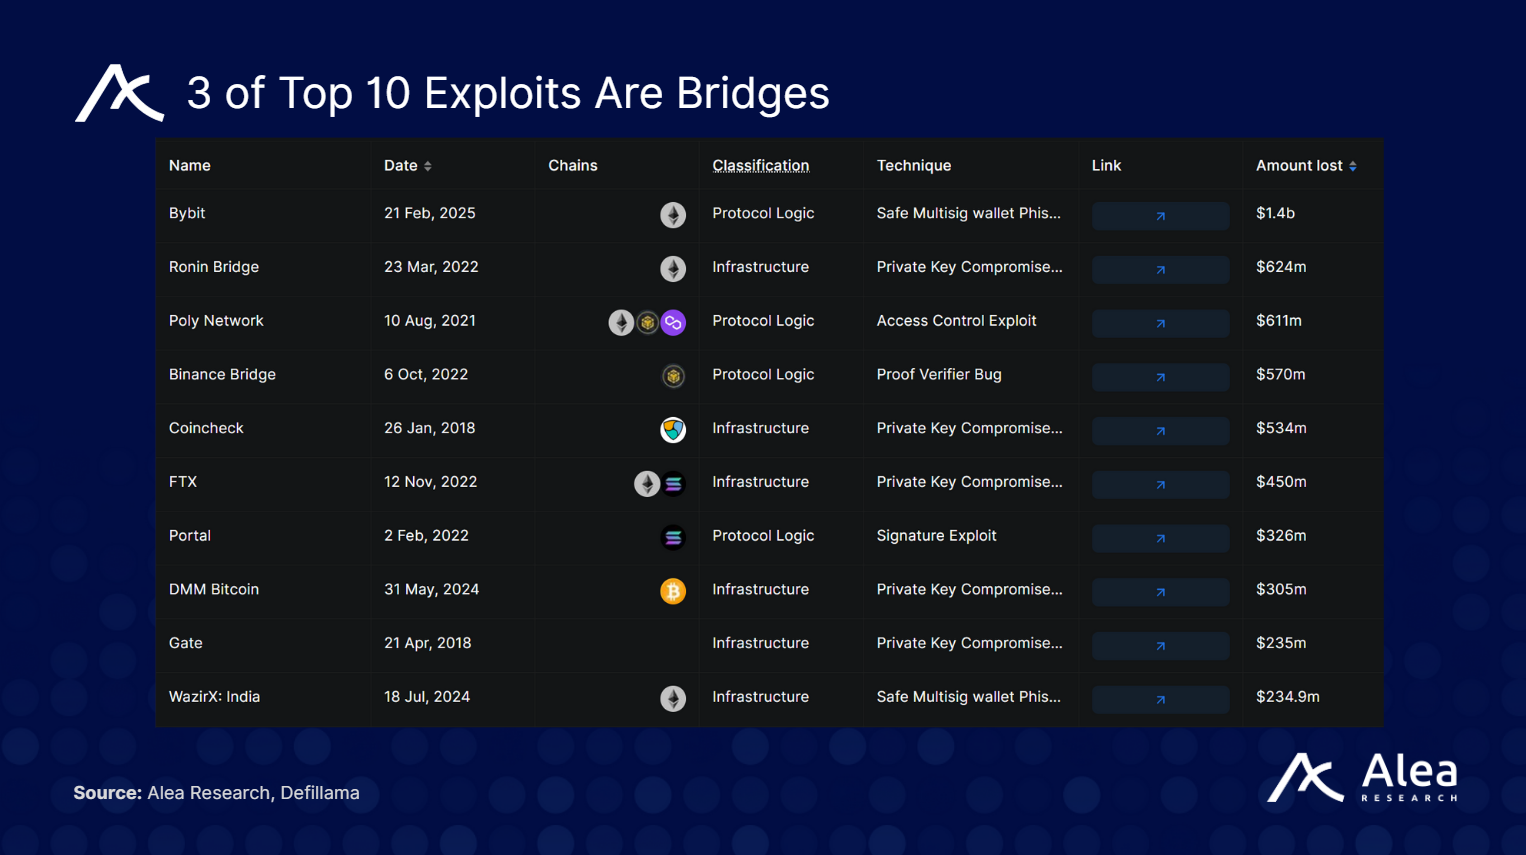Open the Portal link arrow
This screenshot has width=1526, height=855.
pyautogui.click(x=1160, y=539)
